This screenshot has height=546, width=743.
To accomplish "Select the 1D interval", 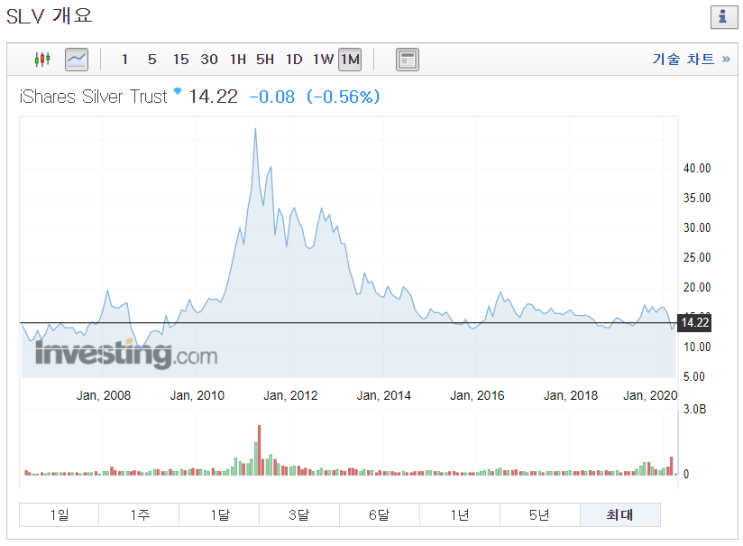I will 294,59.
